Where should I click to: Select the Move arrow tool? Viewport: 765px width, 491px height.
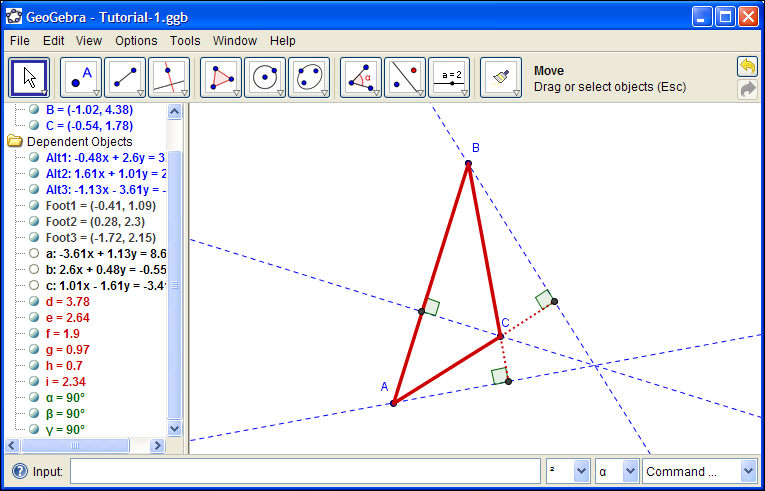tap(29, 78)
